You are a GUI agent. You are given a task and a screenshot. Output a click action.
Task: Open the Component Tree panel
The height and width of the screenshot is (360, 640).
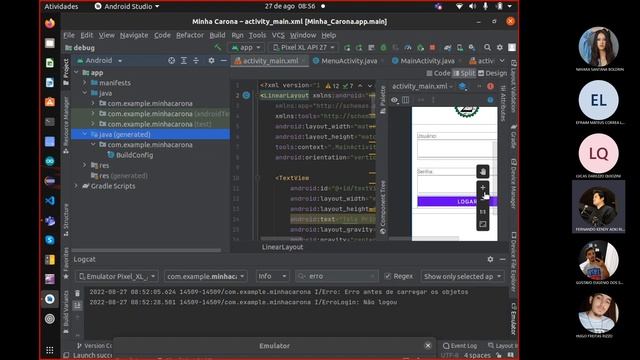click(382, 207)
